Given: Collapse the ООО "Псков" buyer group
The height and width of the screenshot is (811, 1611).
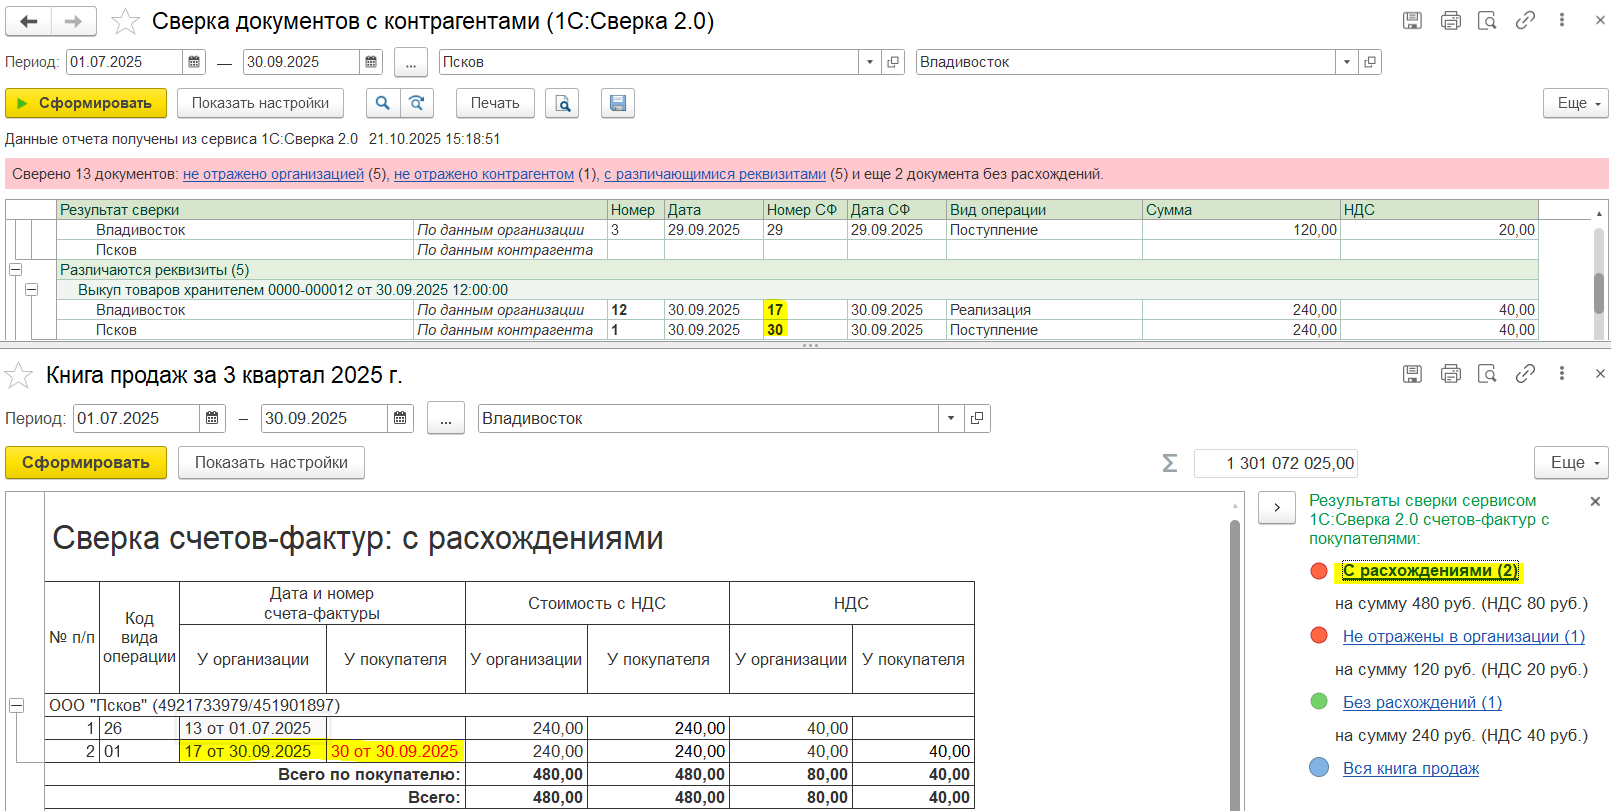Looking at the screenshot, I should (x=16, y=705).
